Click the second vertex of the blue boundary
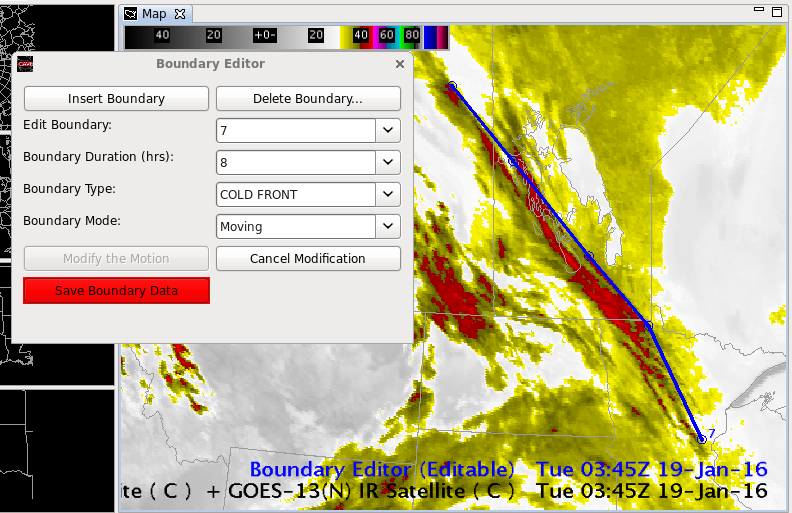The height and width of the screenshot is (513, 792). (x=513, y=161)
